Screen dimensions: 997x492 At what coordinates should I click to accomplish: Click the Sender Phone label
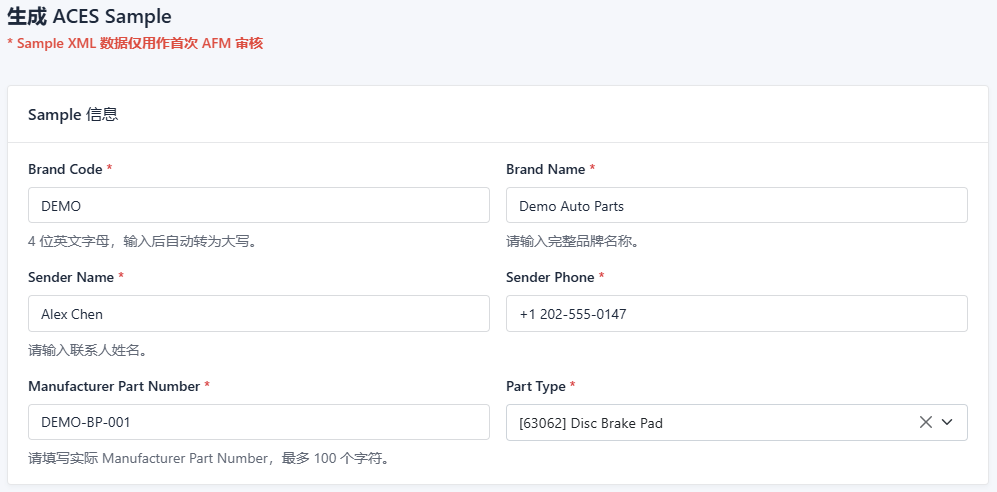click(x=550, y=277)
